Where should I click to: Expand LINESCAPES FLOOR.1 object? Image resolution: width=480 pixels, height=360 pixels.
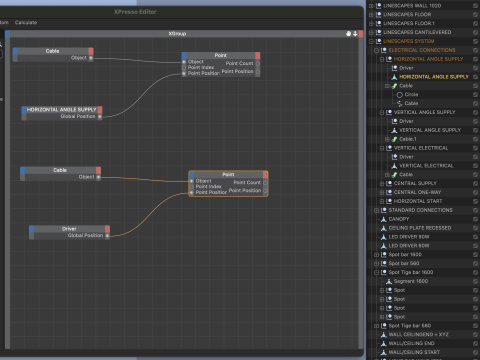pyautogui.click(x=371, y=24)
